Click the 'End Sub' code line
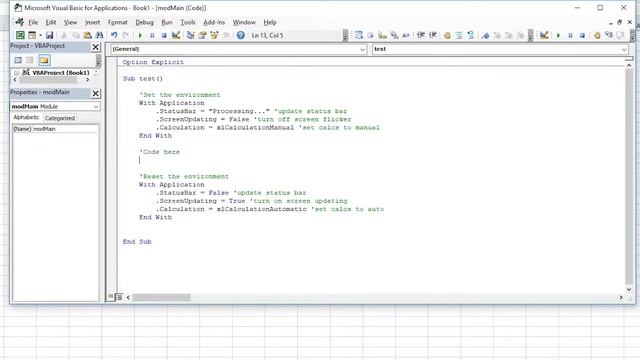The width and height of the screenshot is (640, 360). (x=137, y=242)
